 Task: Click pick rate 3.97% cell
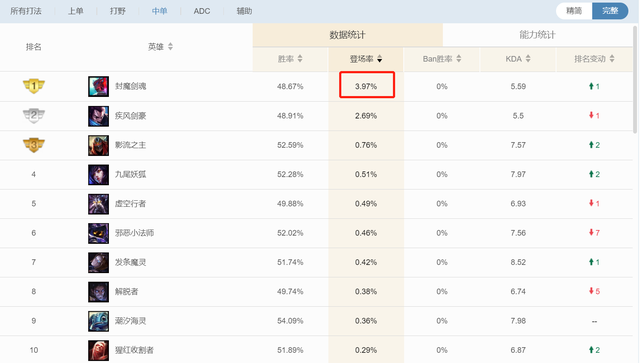pyautogui.click(x=366, y=86)
